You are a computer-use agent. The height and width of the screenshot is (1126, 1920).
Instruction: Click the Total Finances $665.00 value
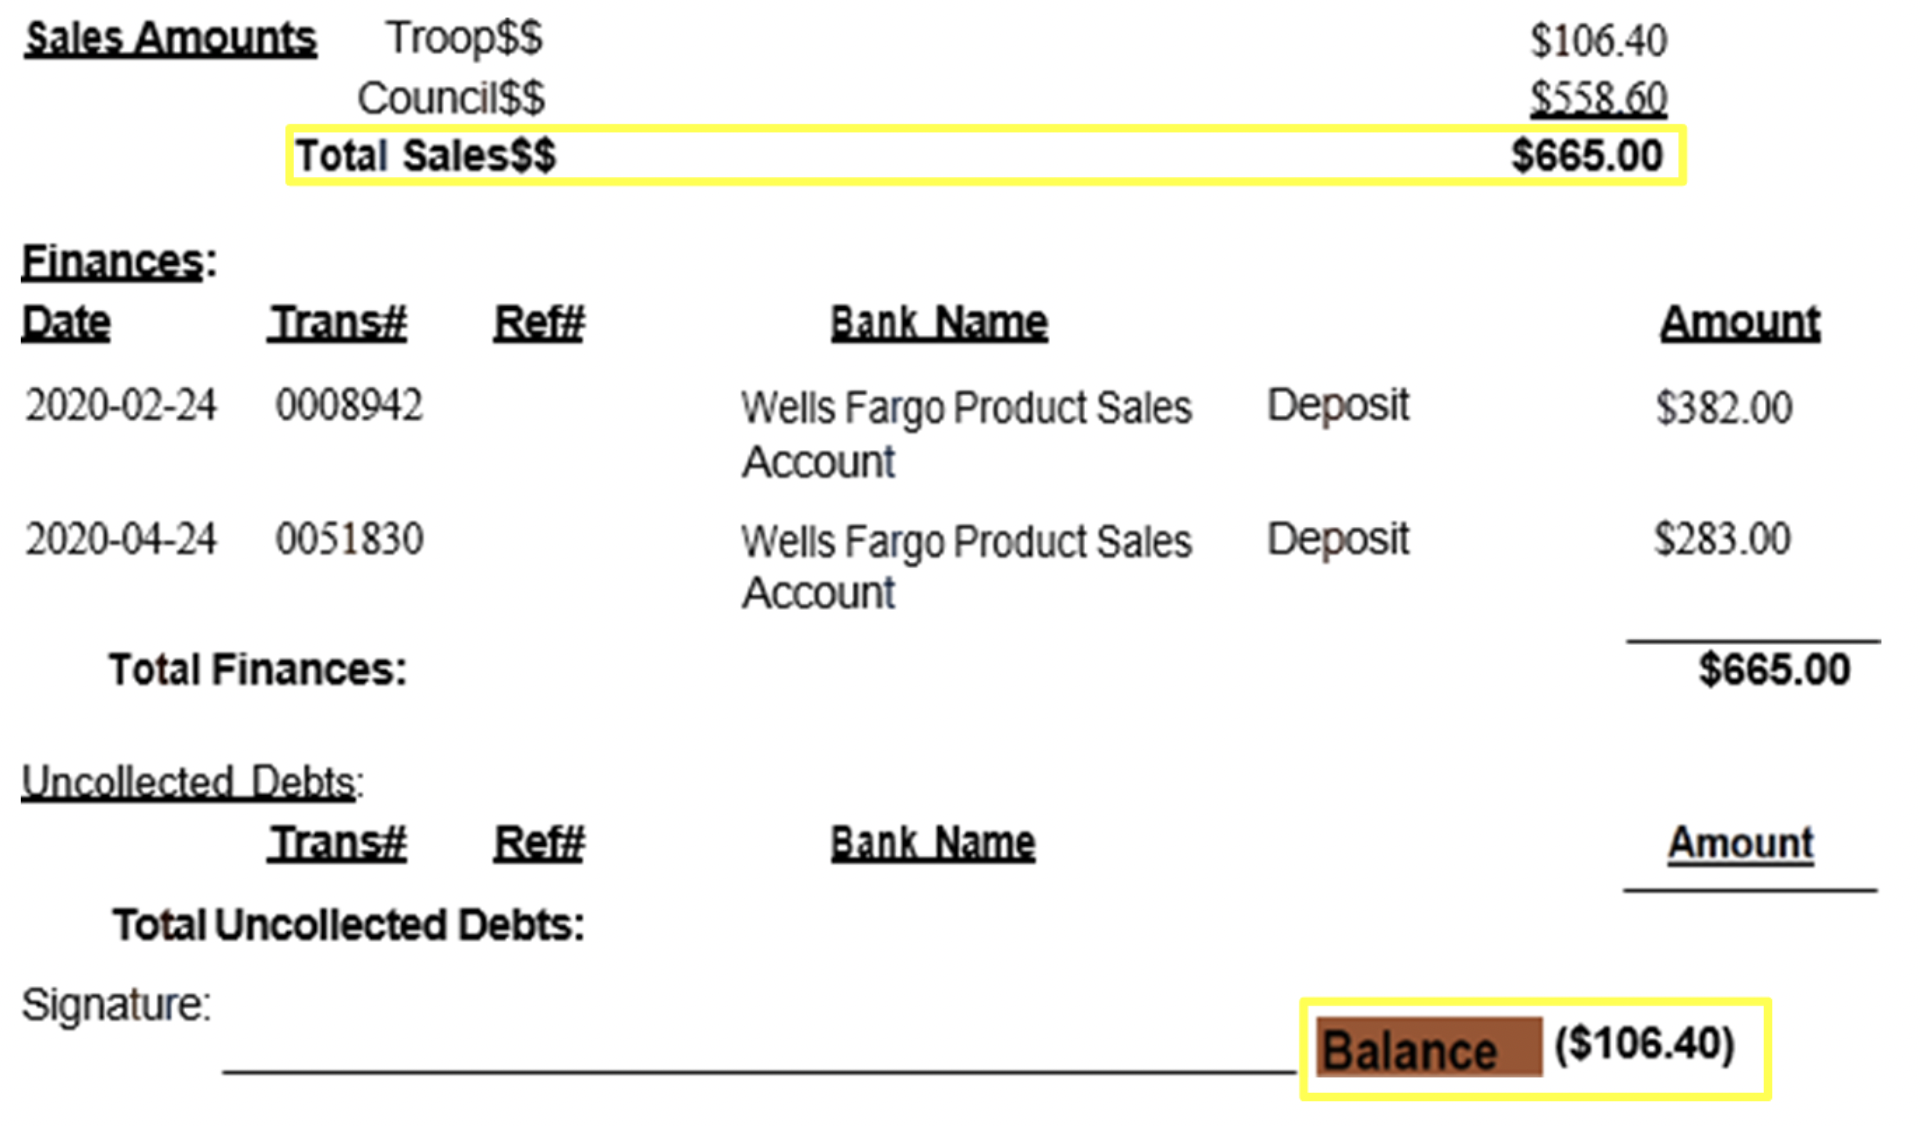(x=1774, y=669)
